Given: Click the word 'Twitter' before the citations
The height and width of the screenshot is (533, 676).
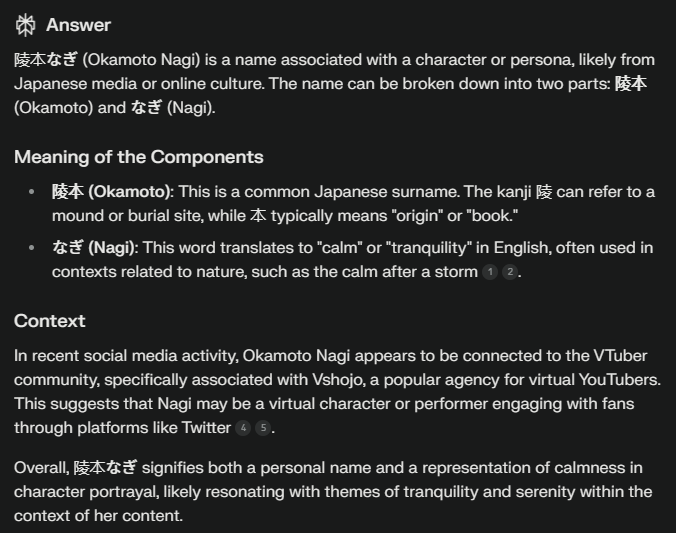Looking at the screenshot, I should coord(206,428).
